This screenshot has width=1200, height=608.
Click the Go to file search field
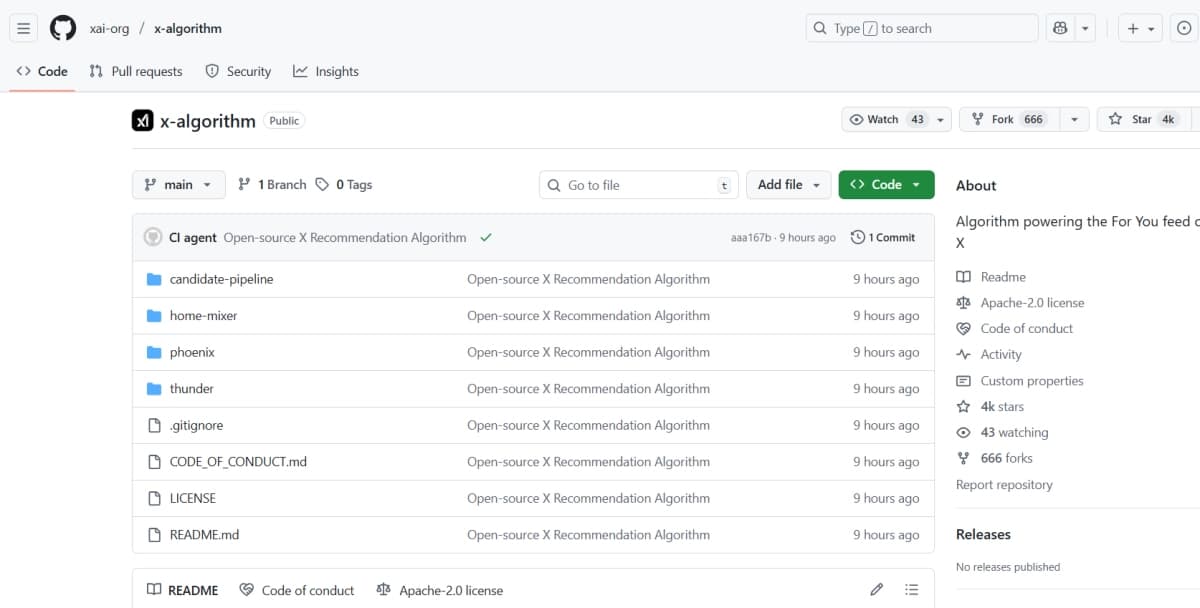tap(638, 185)
